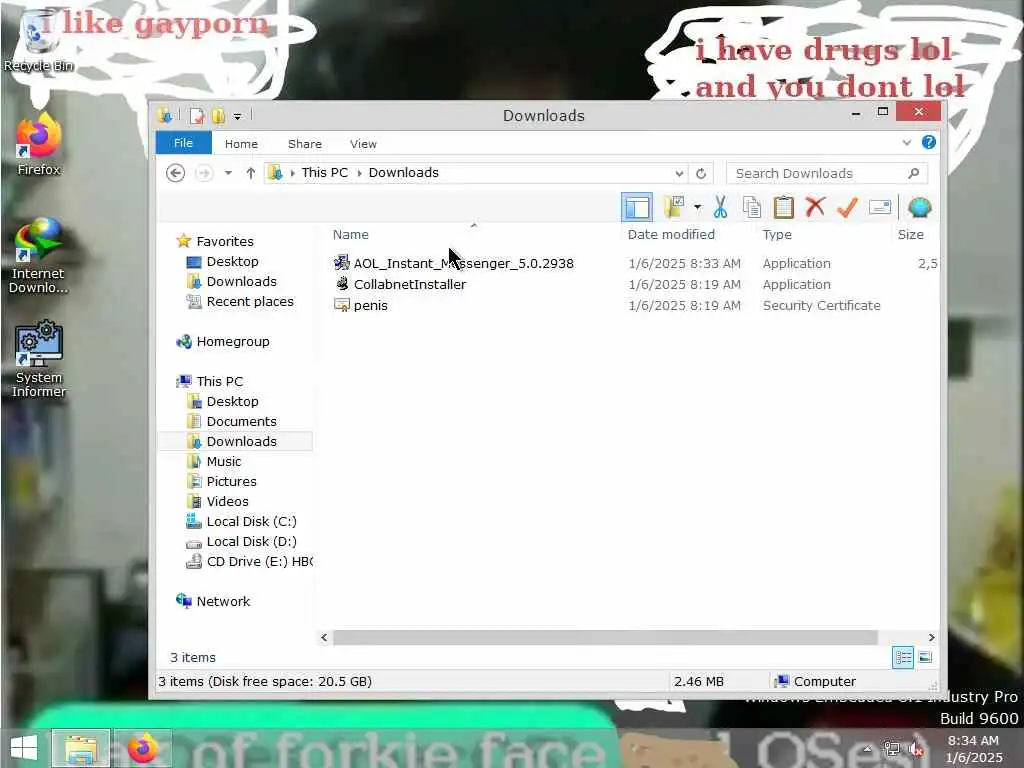Go up one folder level
This screenshot has width=1024, height=768.
pos(251,173)
